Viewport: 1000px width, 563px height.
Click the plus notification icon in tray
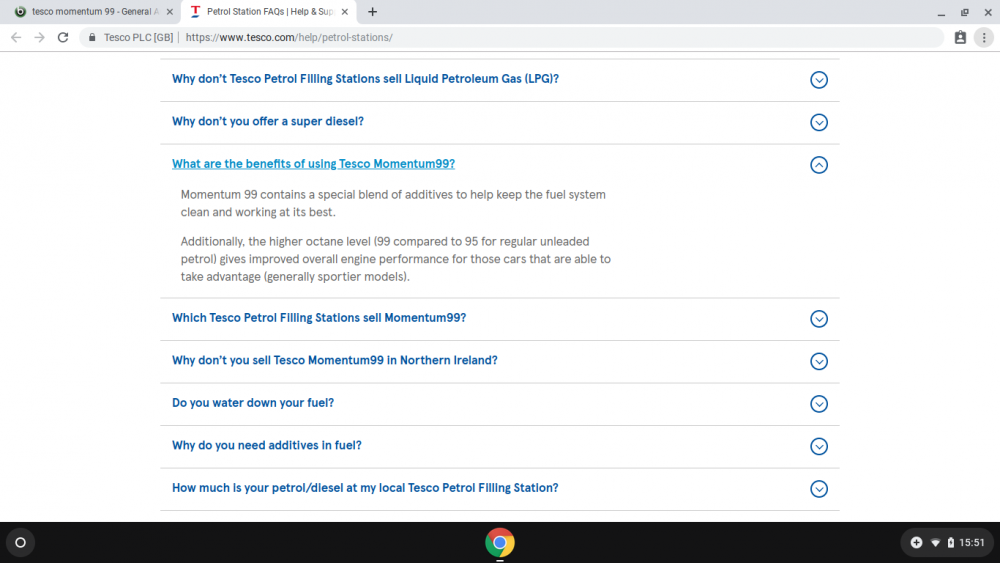[916, 543]
